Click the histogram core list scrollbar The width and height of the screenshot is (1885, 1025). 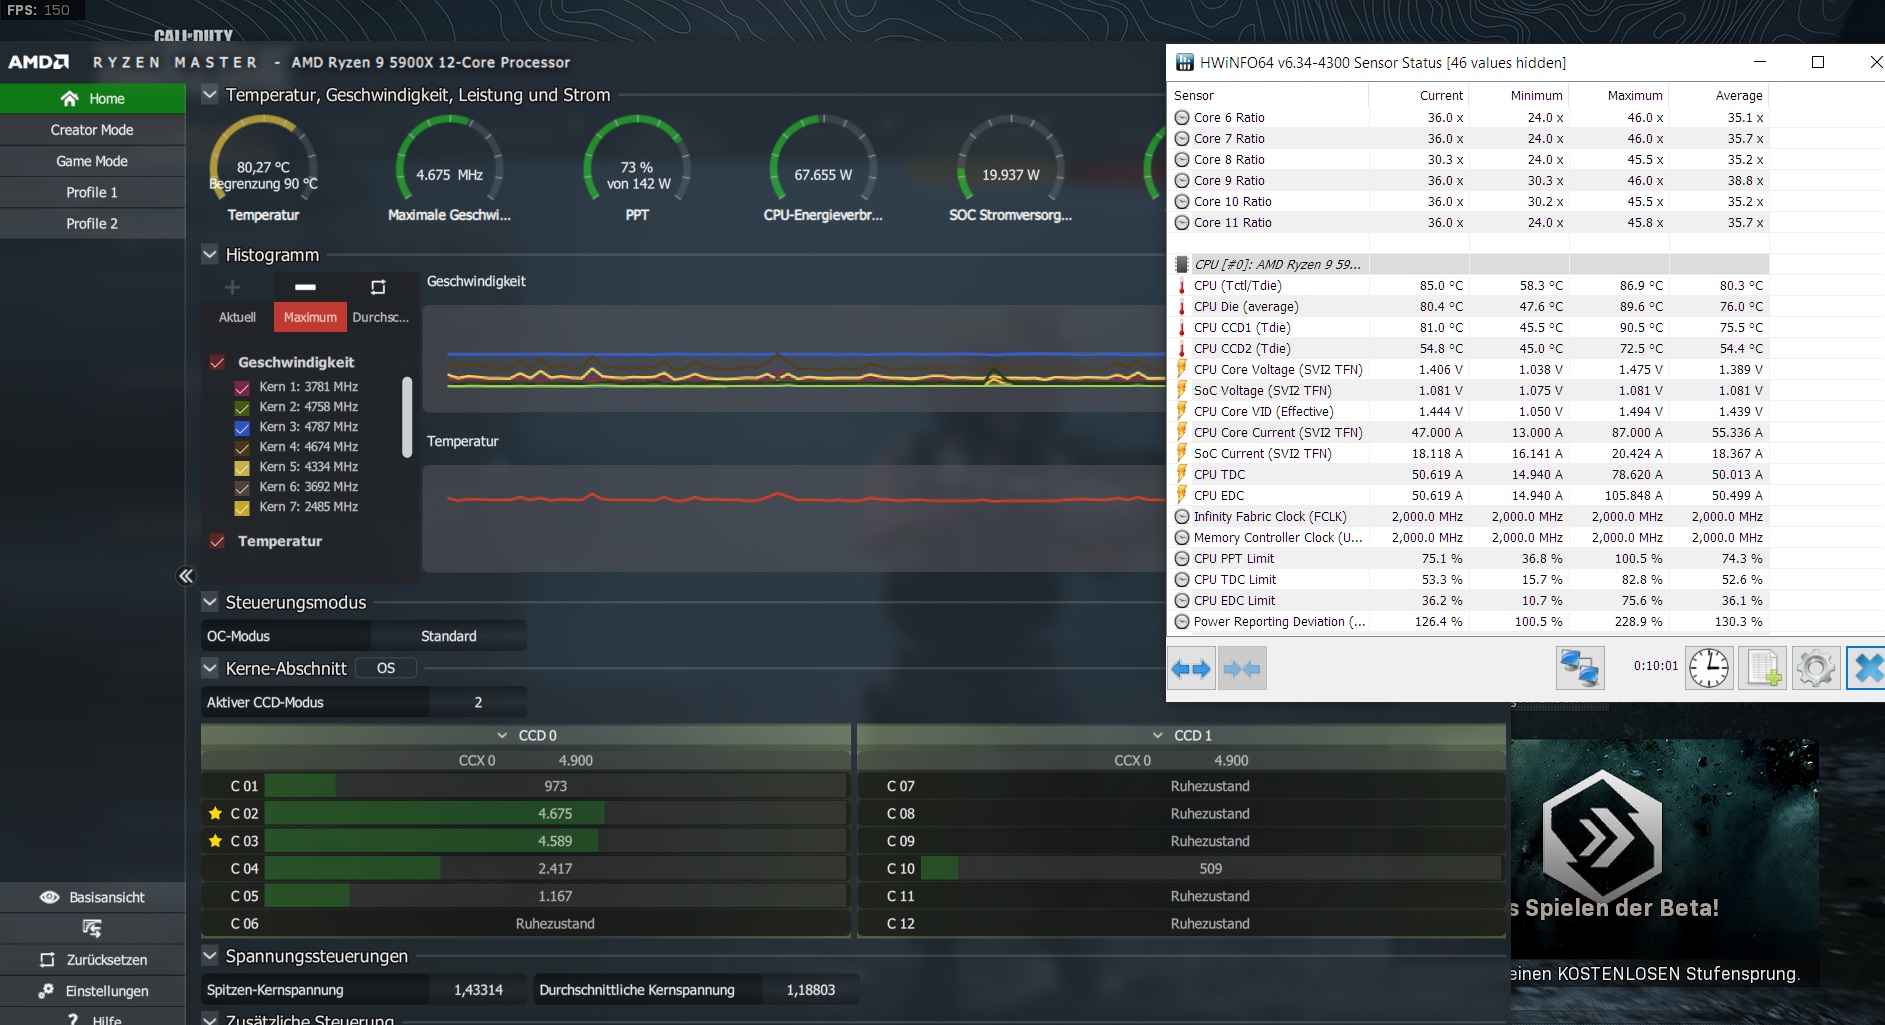coord(407,417)
